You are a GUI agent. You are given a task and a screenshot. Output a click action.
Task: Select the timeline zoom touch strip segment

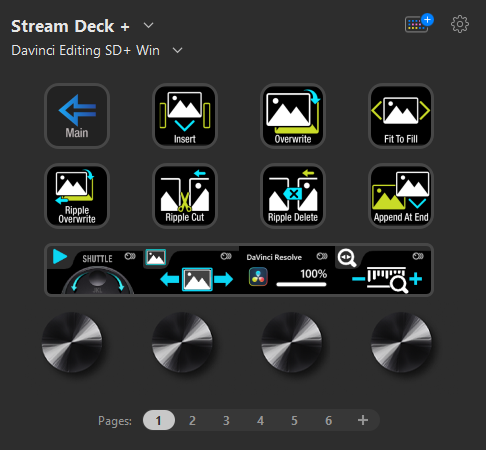383,270
